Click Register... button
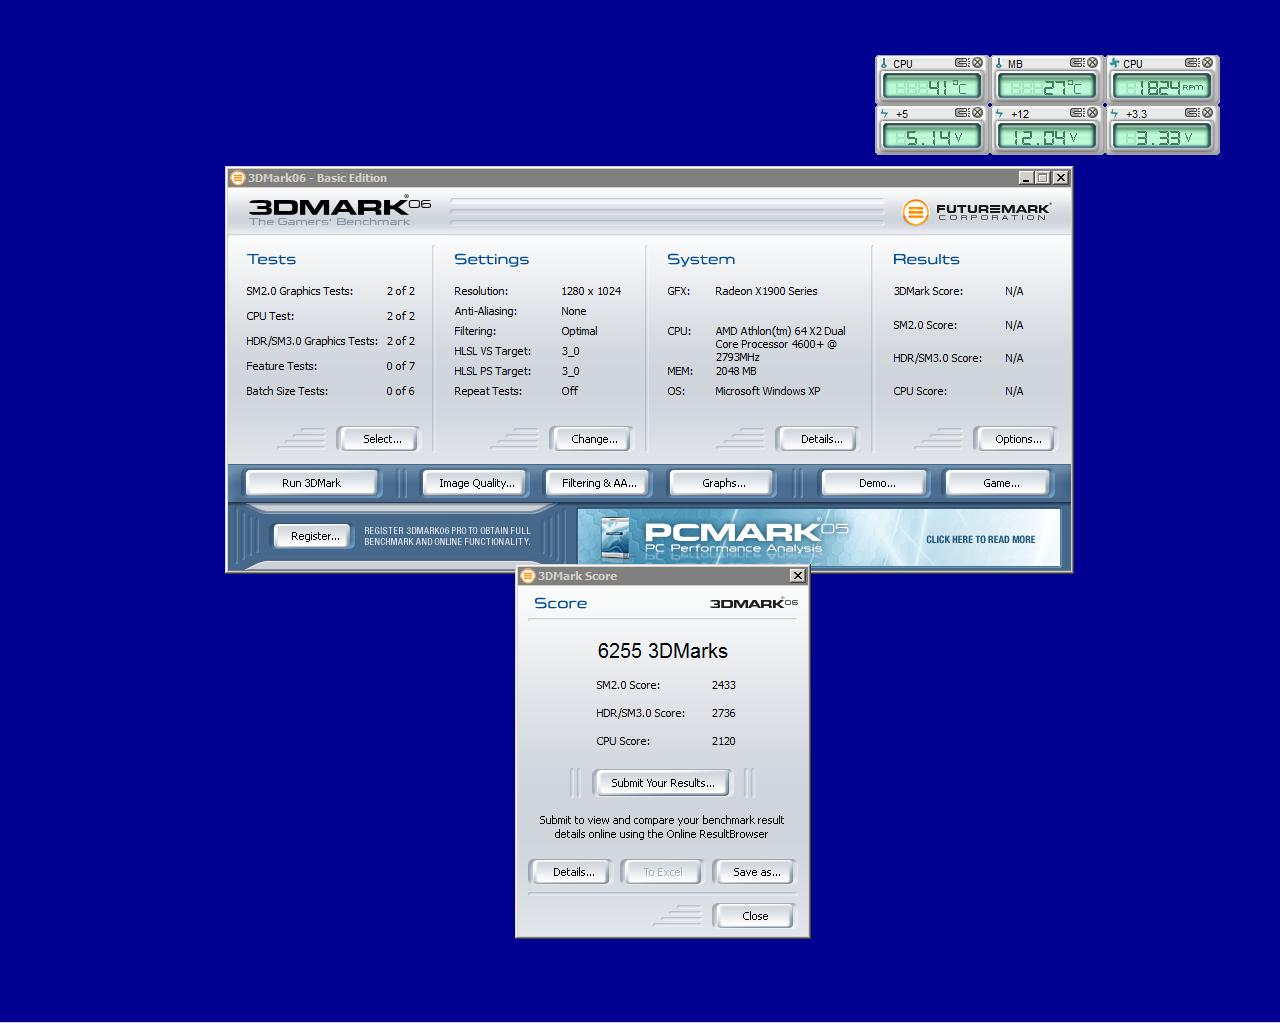This screenshot has height=1024, width=1280. [x=314, y=536]
